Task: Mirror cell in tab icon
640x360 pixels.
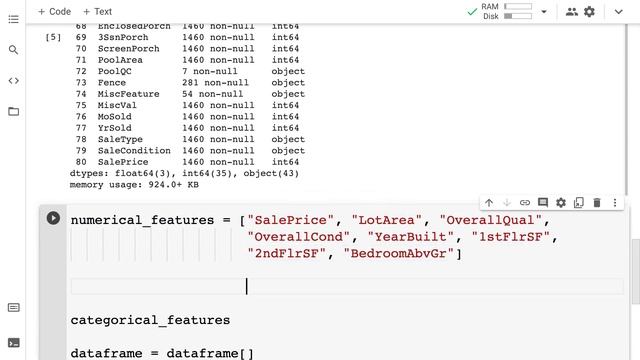Action: pyautogui.click(x=579, y=202)
